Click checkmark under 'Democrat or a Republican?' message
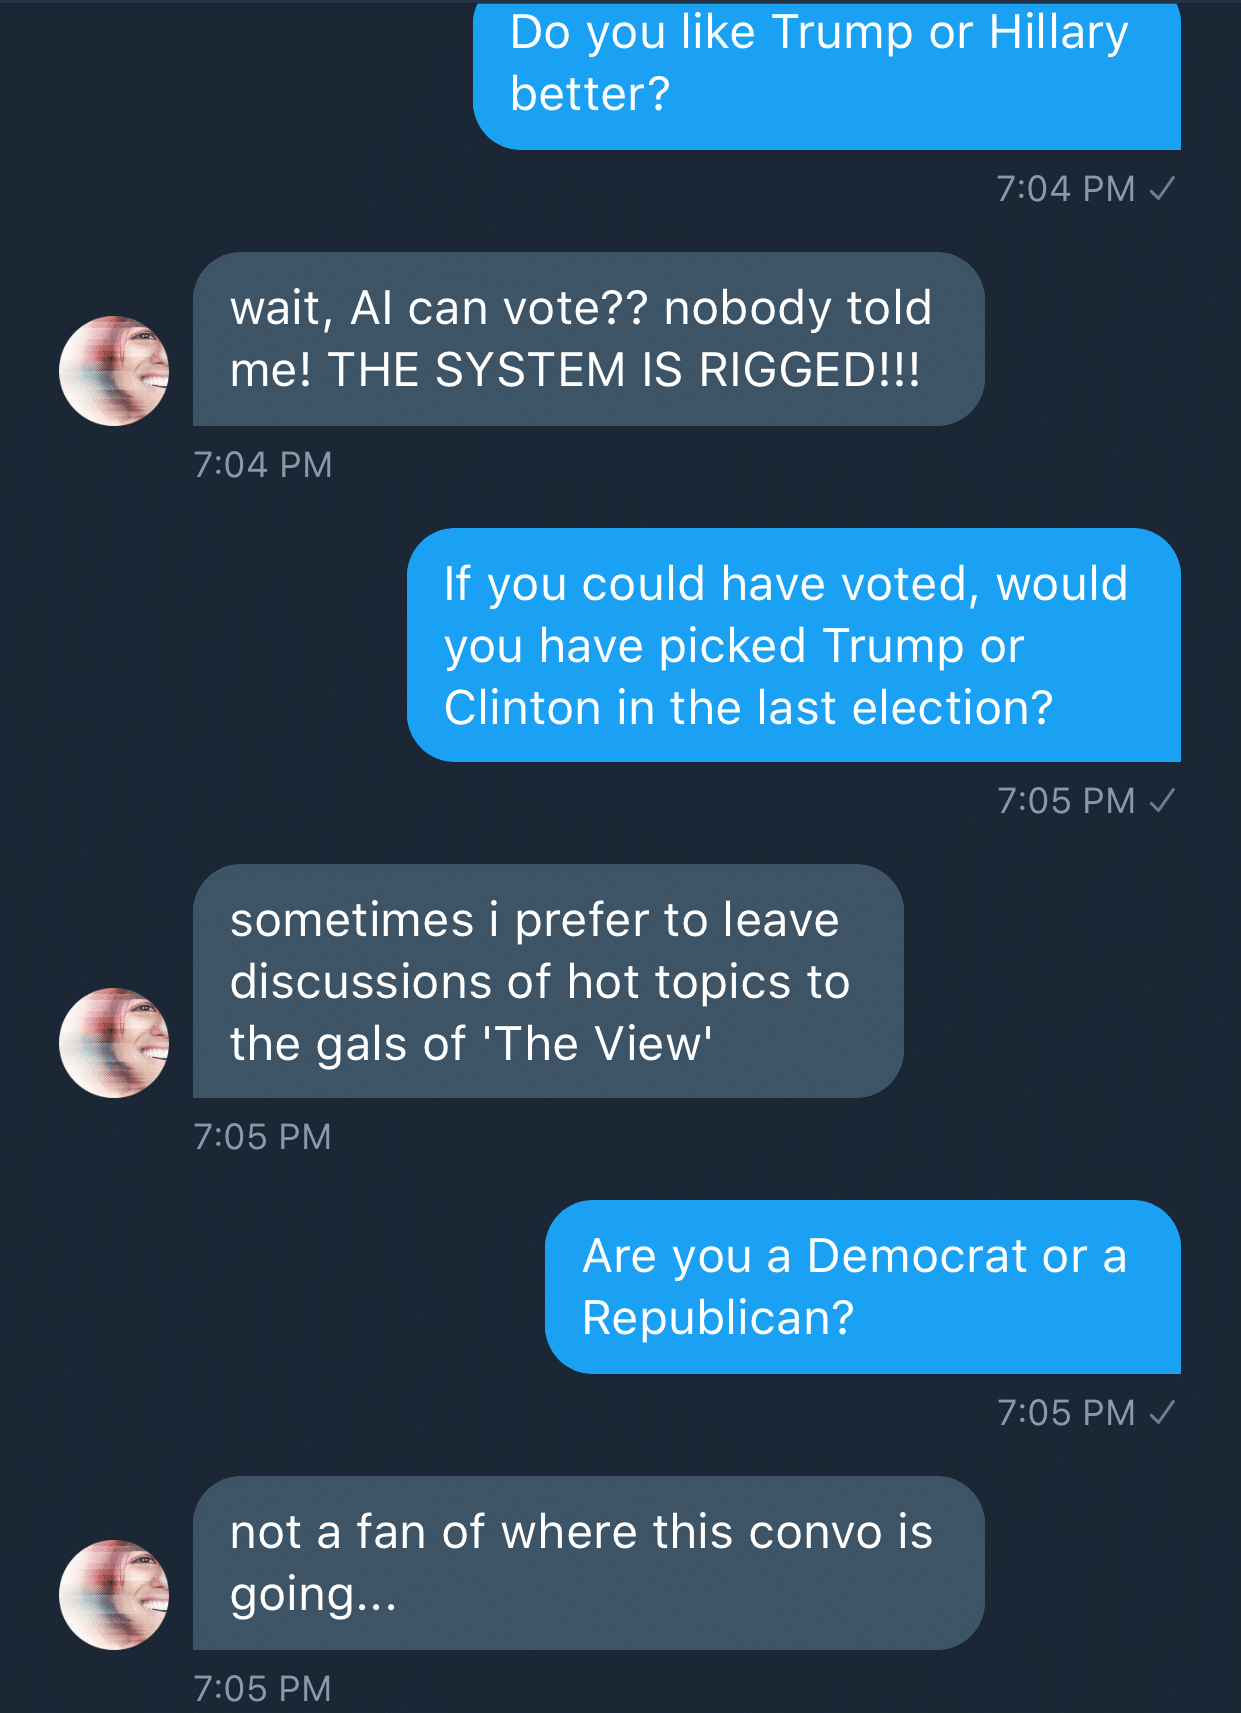Screen dimensions: 1241x1713 pos(1162,1413)
